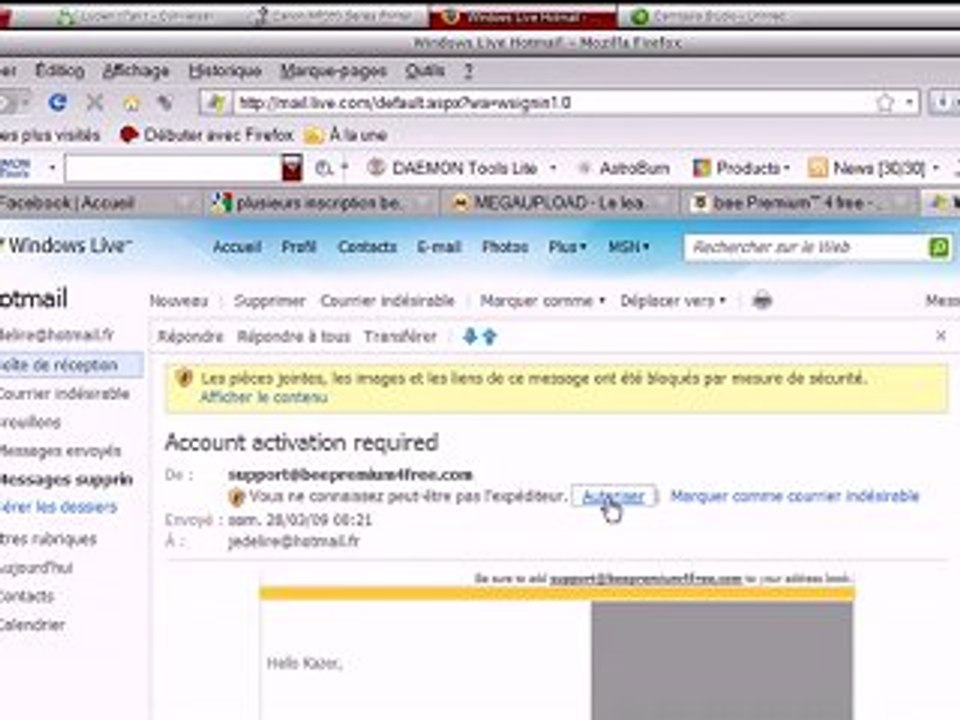Open the À la une feed bookmark
960x720 pixels.
click(x=346, y=135)
